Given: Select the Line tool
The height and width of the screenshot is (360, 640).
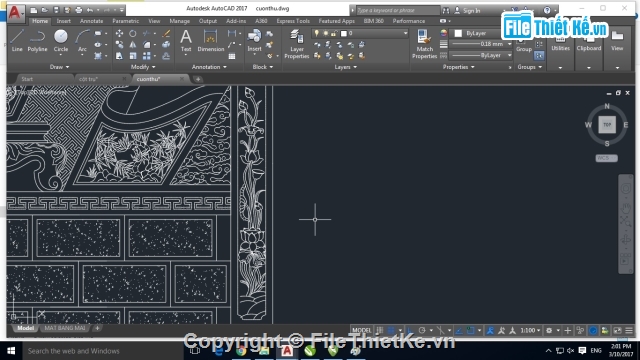Looking at the screenshot, I should point(17,40).
